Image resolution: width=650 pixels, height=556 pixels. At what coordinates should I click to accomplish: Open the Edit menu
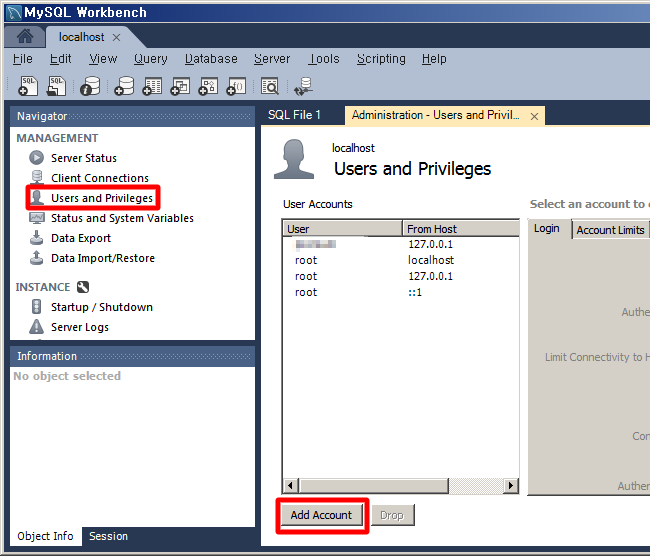pyautogui.click(x=61, y=59)
